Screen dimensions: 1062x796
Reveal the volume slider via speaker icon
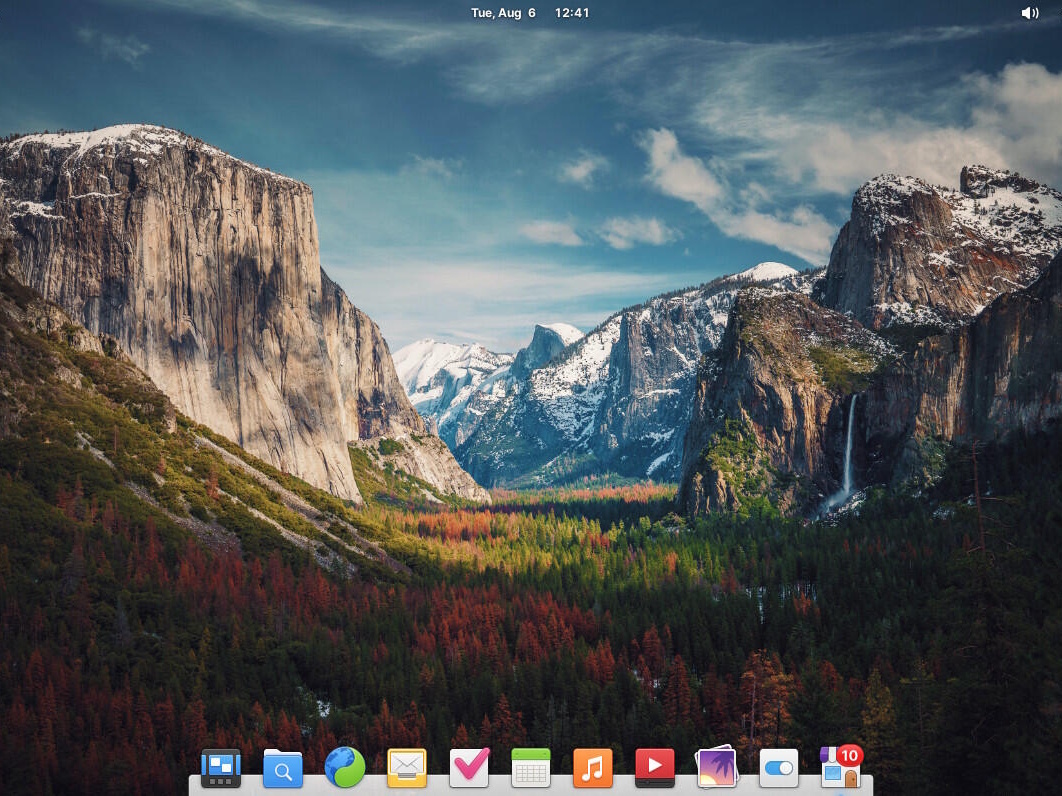point(1029,12)
